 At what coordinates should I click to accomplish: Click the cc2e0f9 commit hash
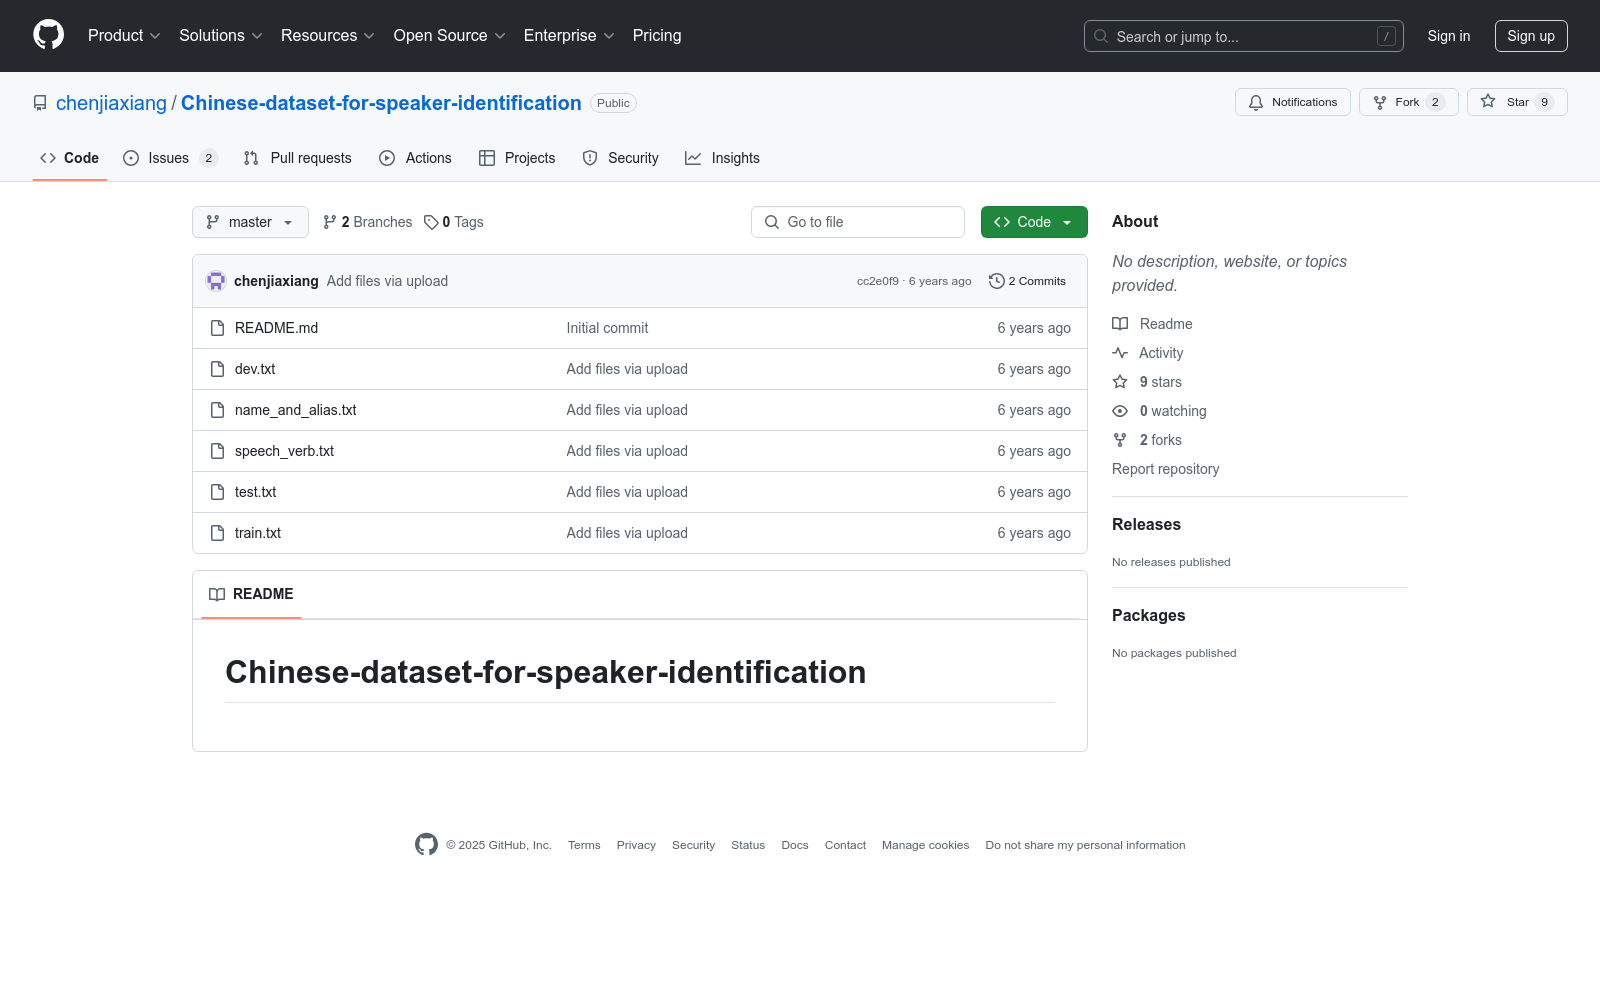878,281
